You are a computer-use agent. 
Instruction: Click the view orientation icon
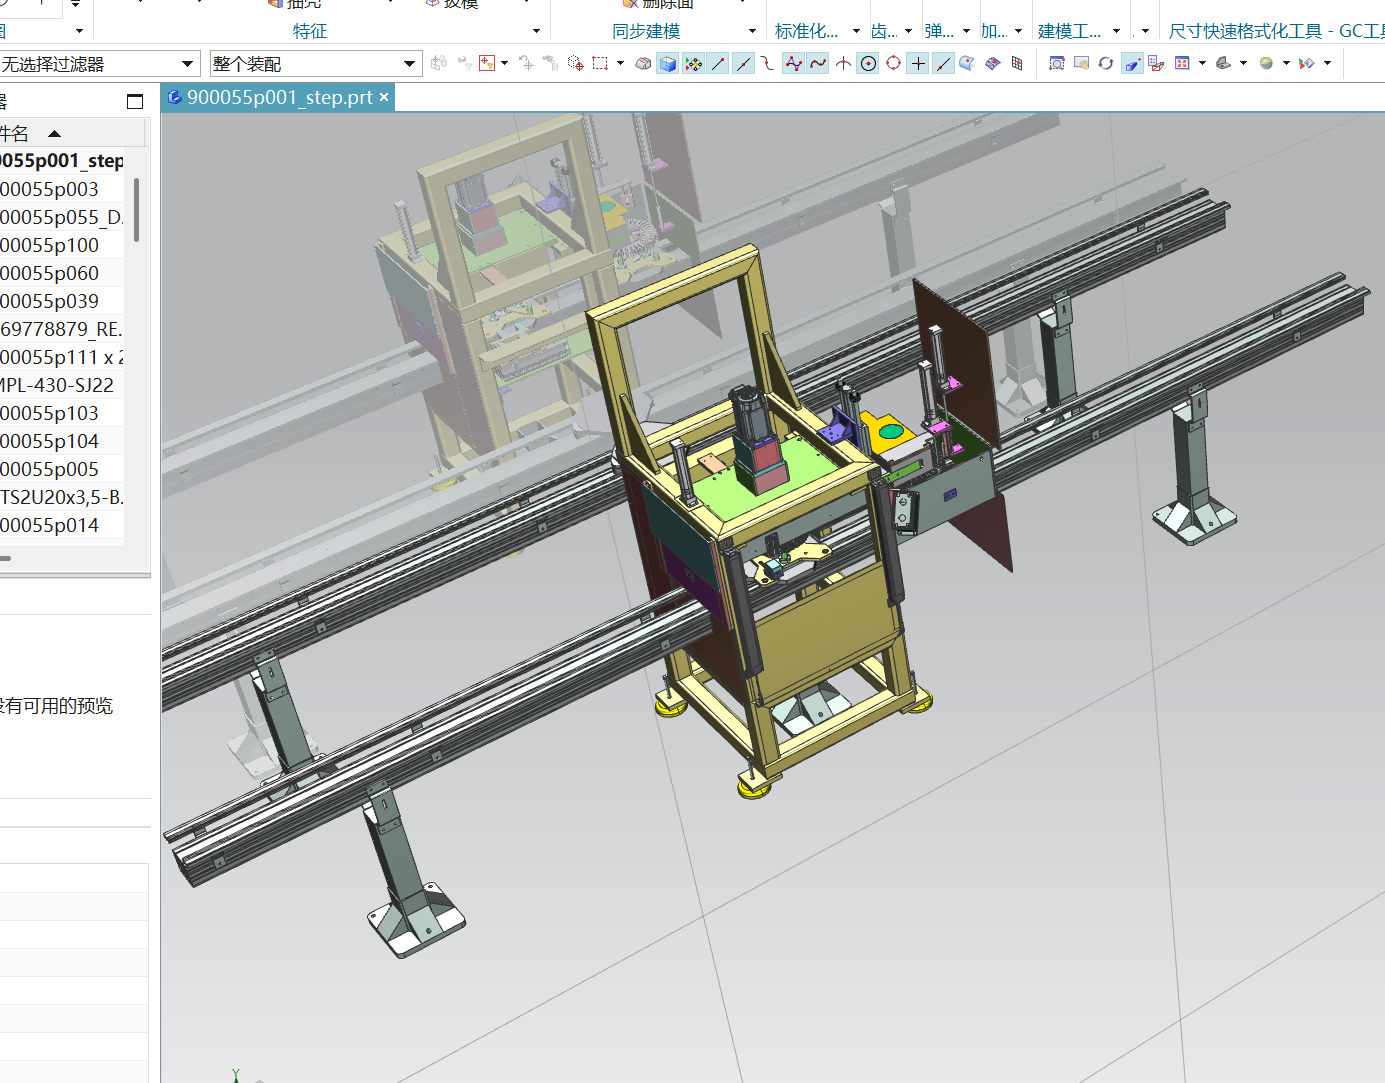click(1223, 63)
